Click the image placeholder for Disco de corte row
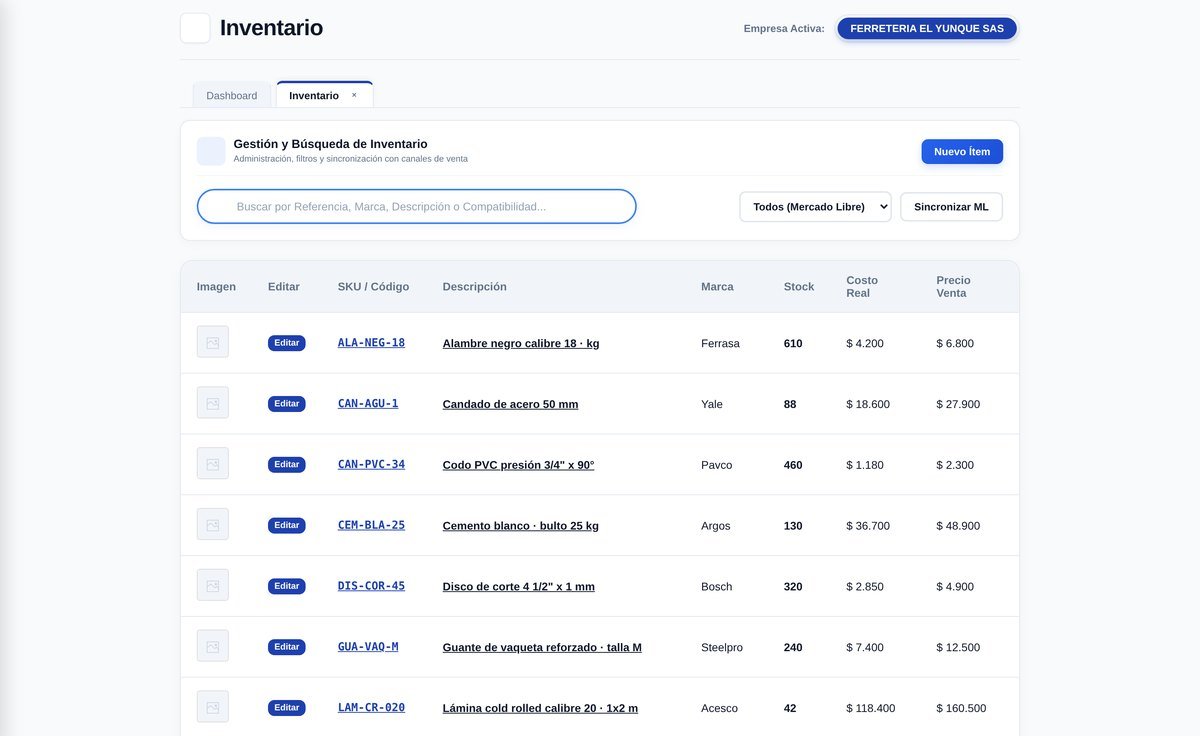The height and width of the screenshot is (736, 1200). 213,586
